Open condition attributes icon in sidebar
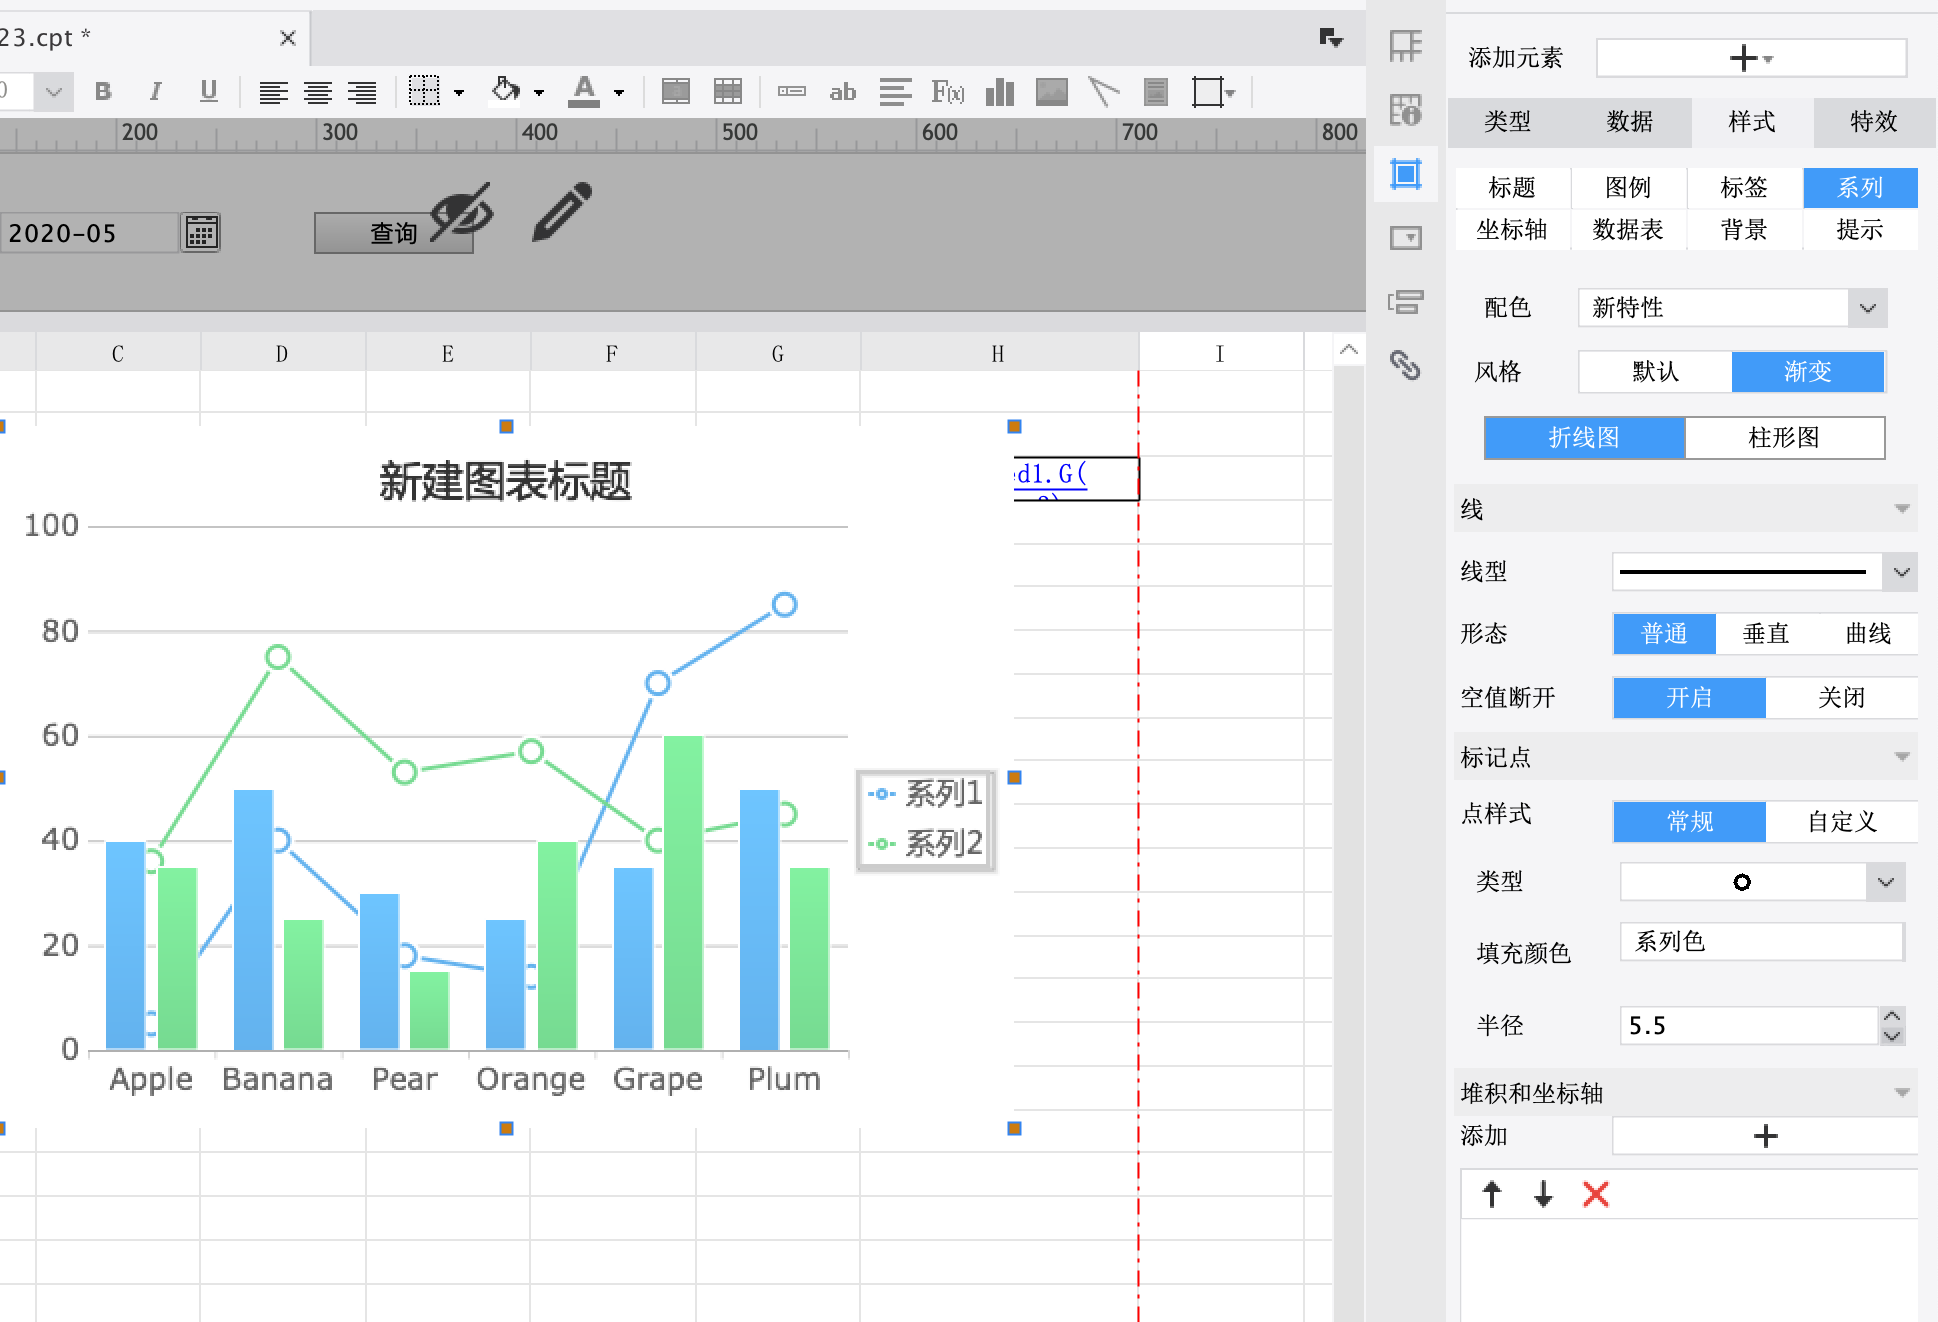Image resolution: width=1938 pixels, height=1322 pixels. point(1405,301)
